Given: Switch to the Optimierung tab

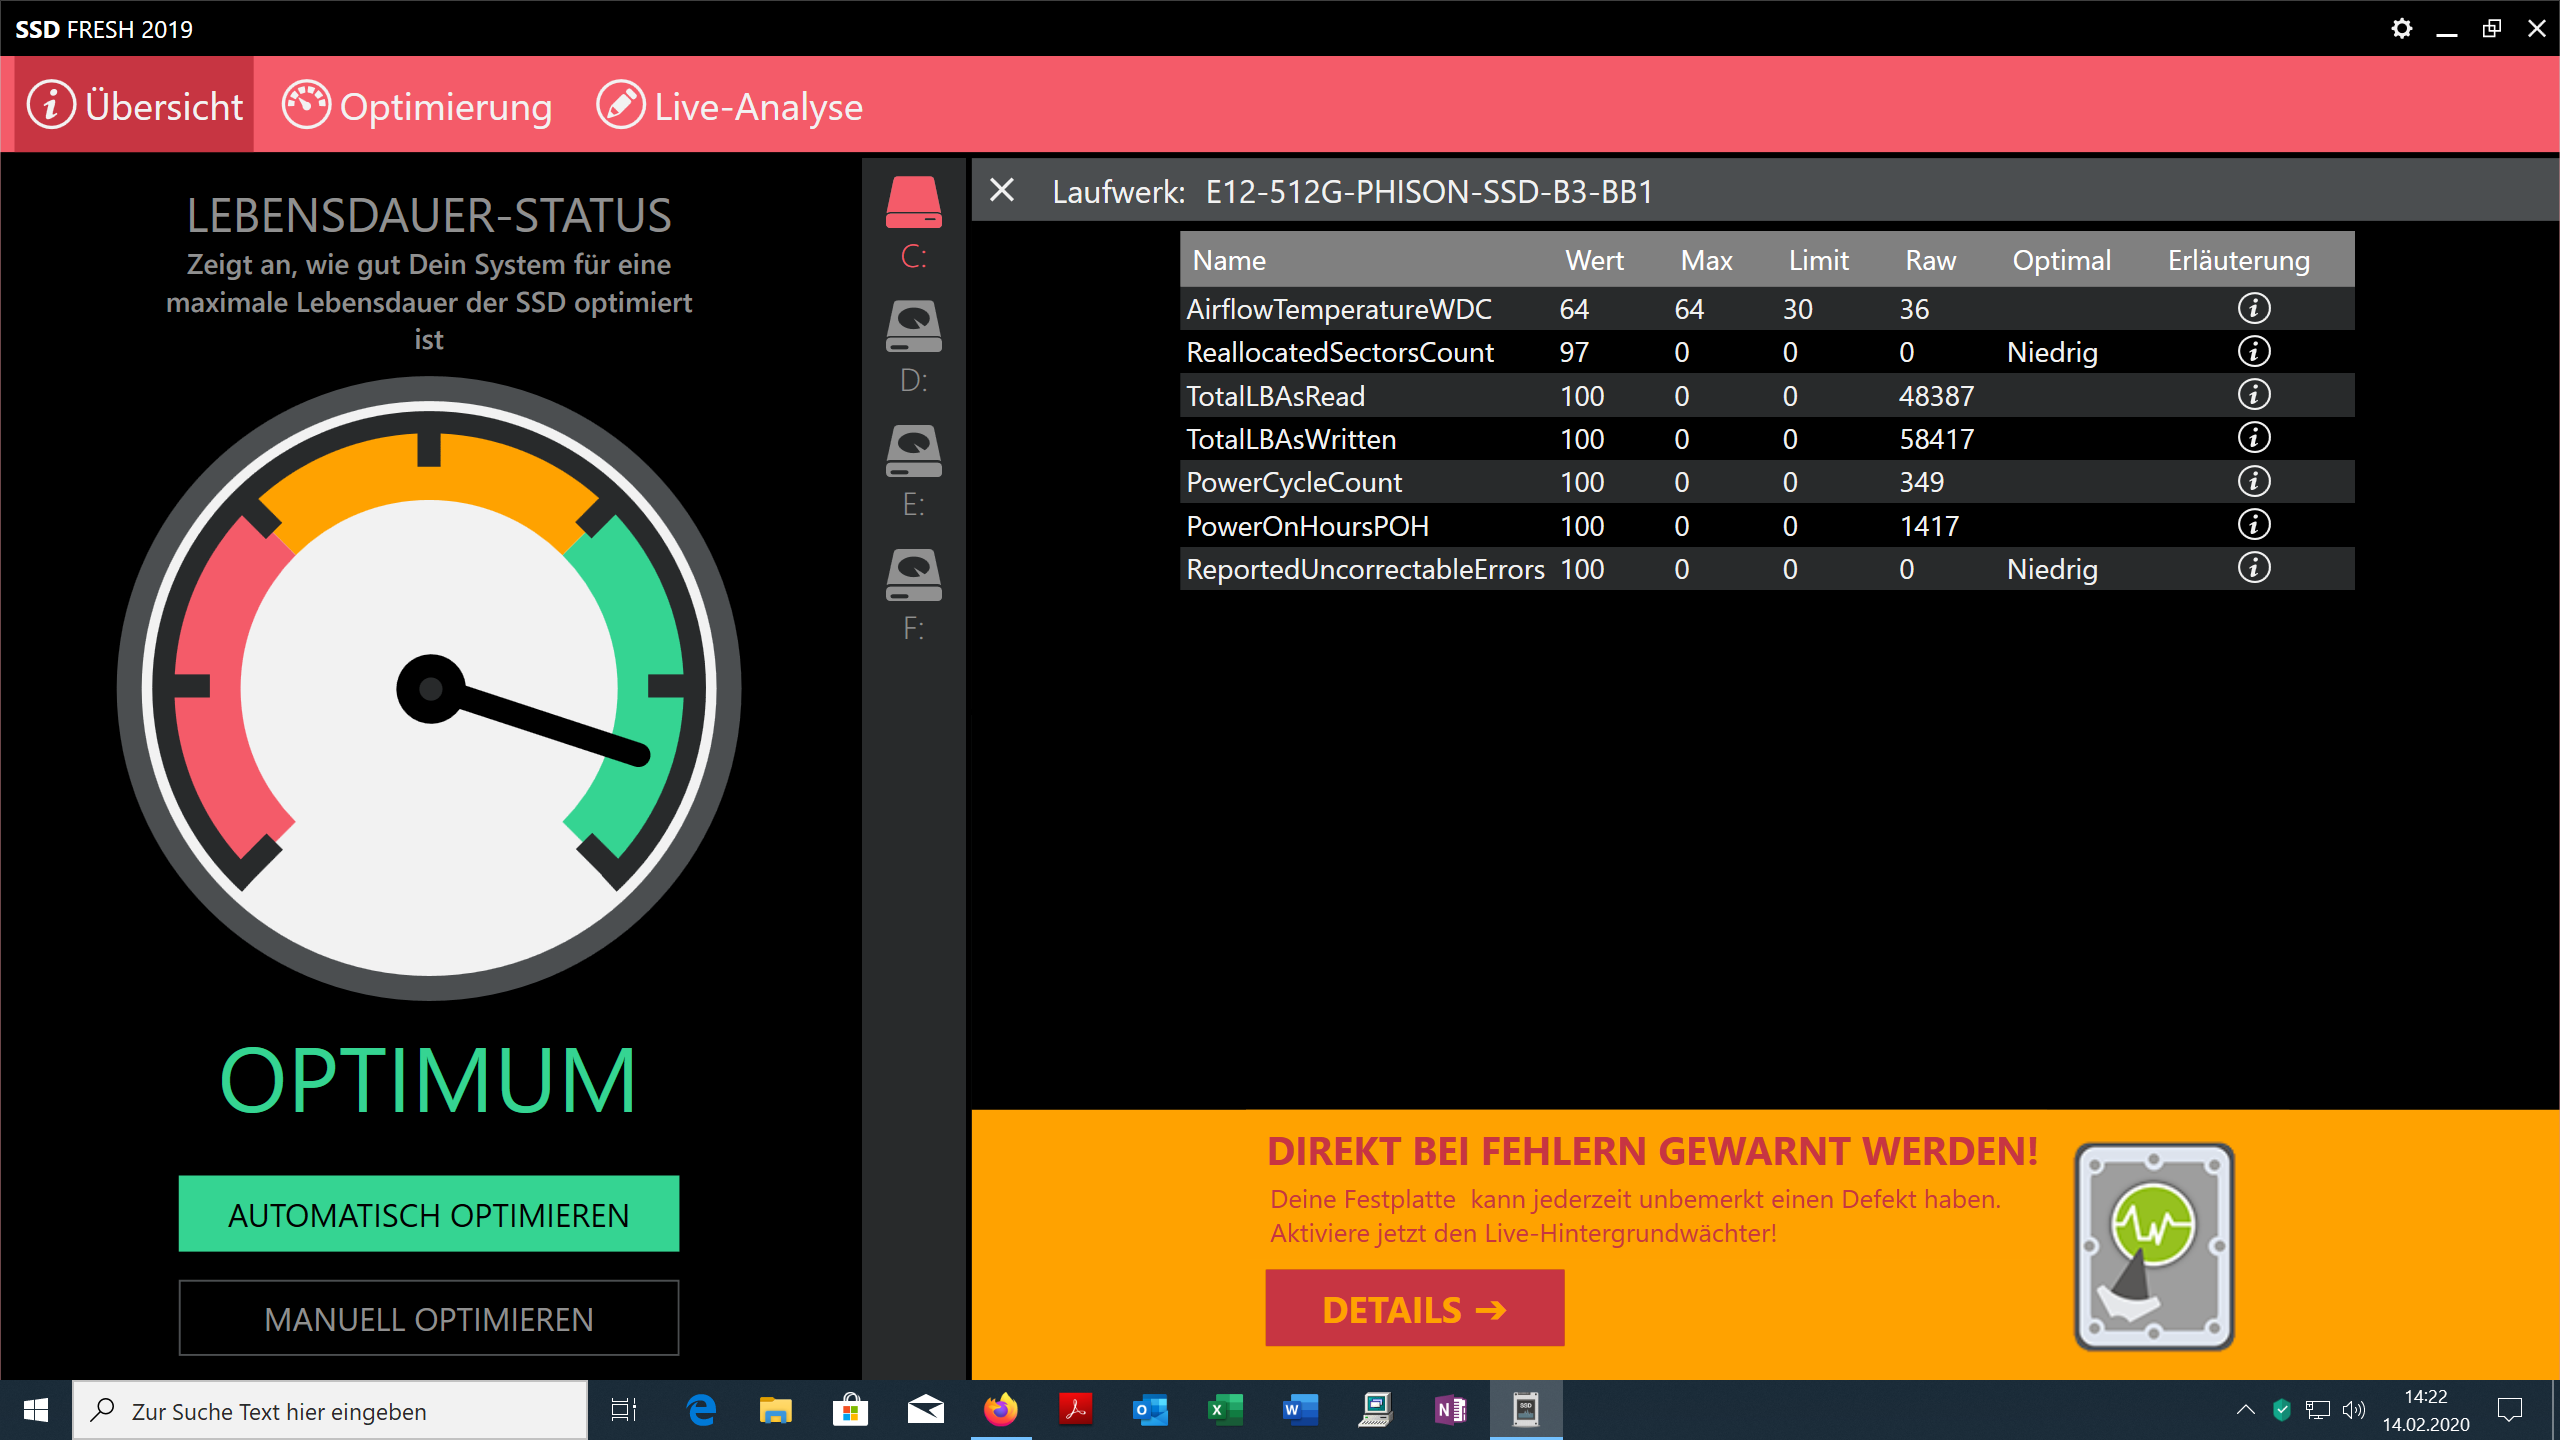Looking at the screenshot, I should 417,106.
